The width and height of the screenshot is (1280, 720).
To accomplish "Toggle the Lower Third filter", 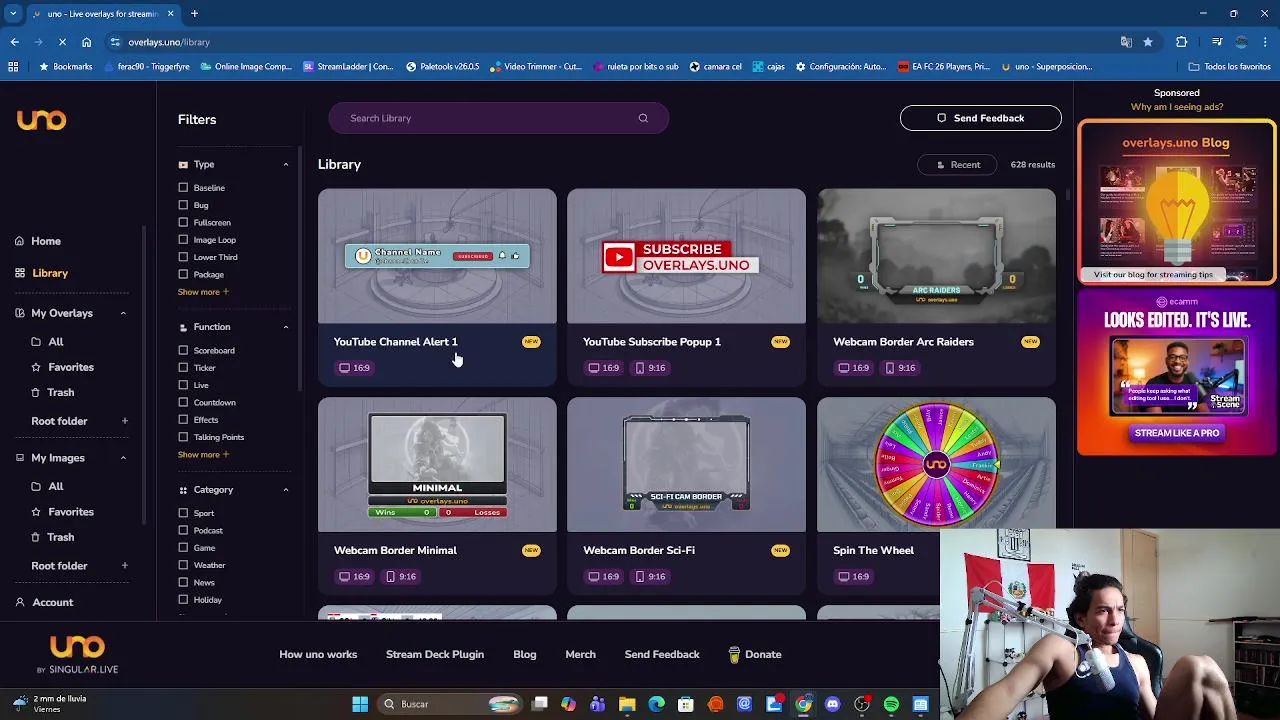I will click(x=183, y=257).
